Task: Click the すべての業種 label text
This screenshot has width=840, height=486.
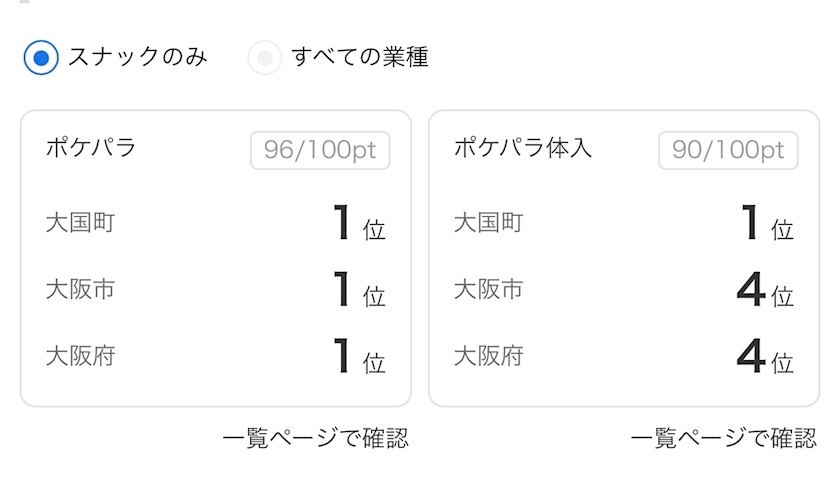Action: click(x=359, y=57)
